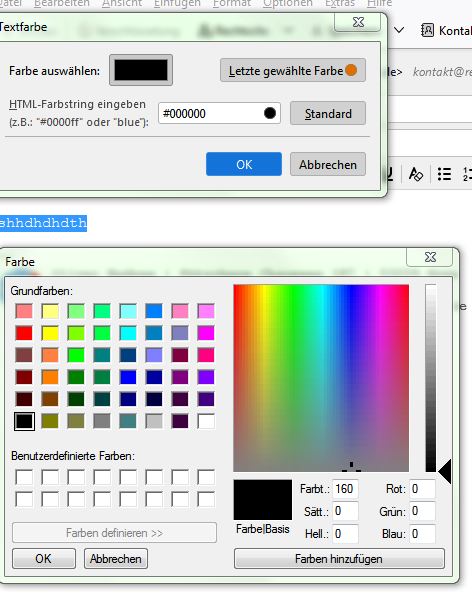Click the Kontakte address book icon
This screenshot has width=472, height=597.
[427, 30]
